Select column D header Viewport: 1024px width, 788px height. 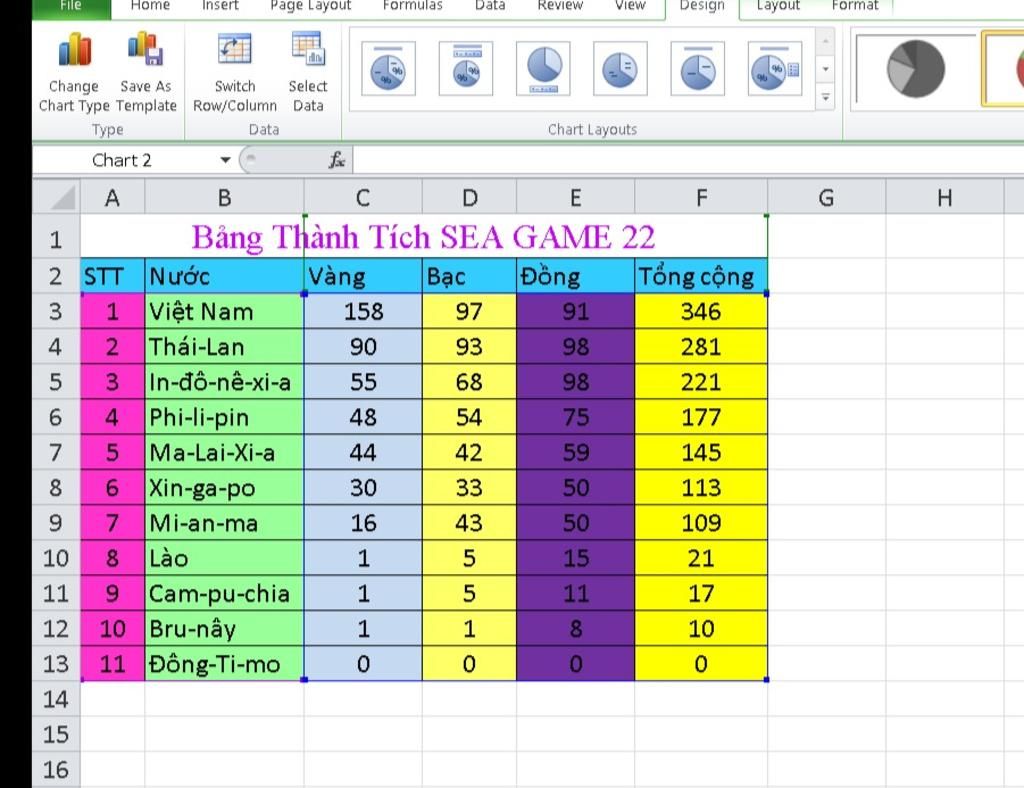470,197
